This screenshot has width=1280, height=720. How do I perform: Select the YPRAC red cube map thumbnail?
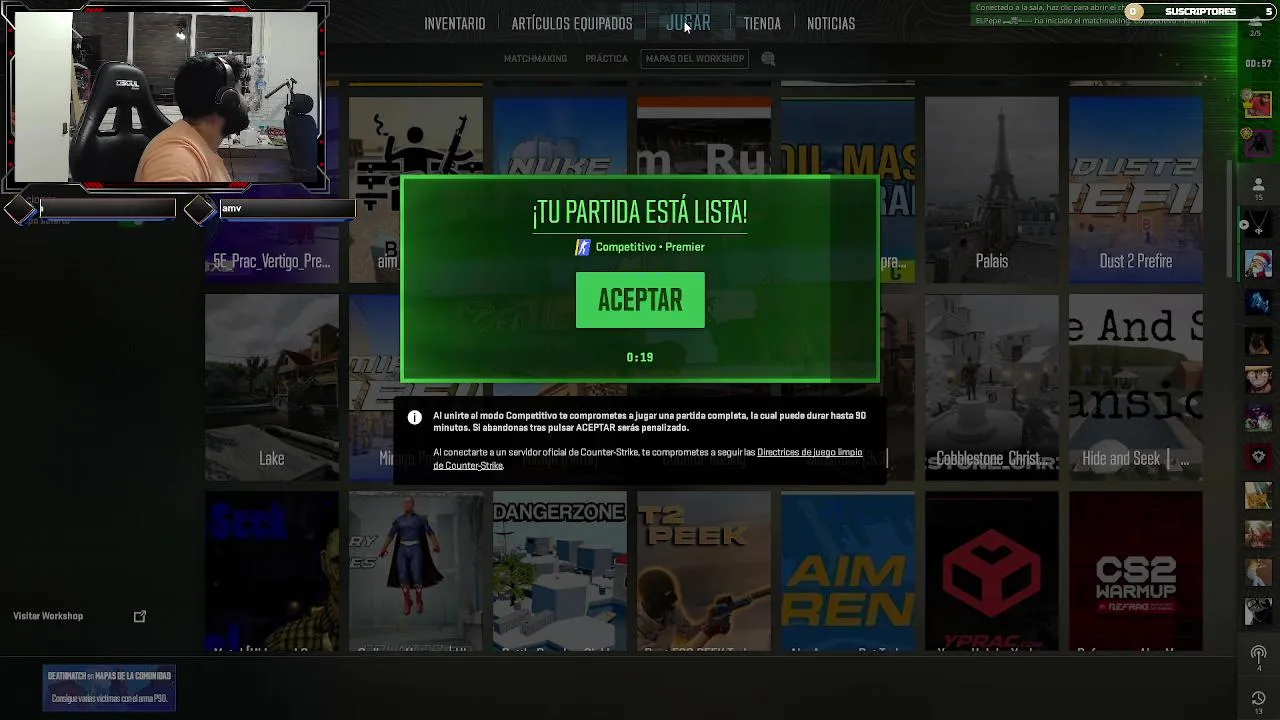coord(992,571)
